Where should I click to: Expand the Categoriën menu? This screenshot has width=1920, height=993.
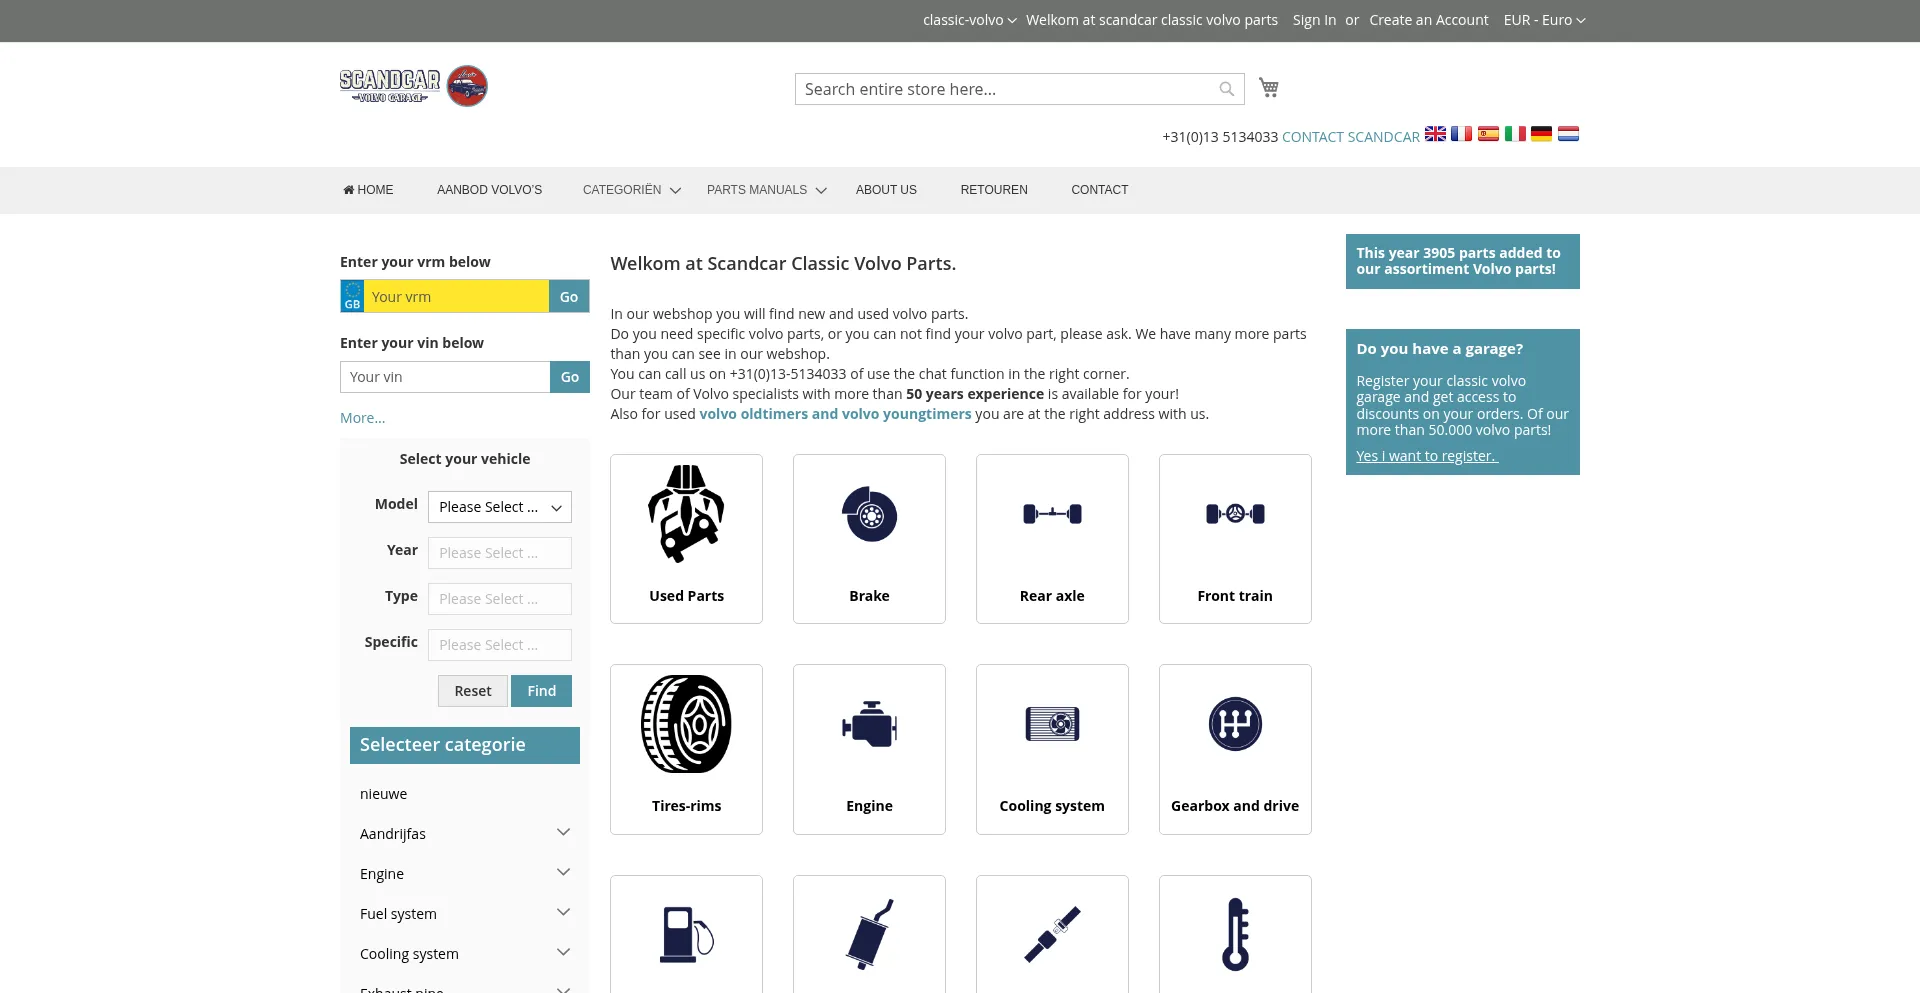tap(631, 190)
